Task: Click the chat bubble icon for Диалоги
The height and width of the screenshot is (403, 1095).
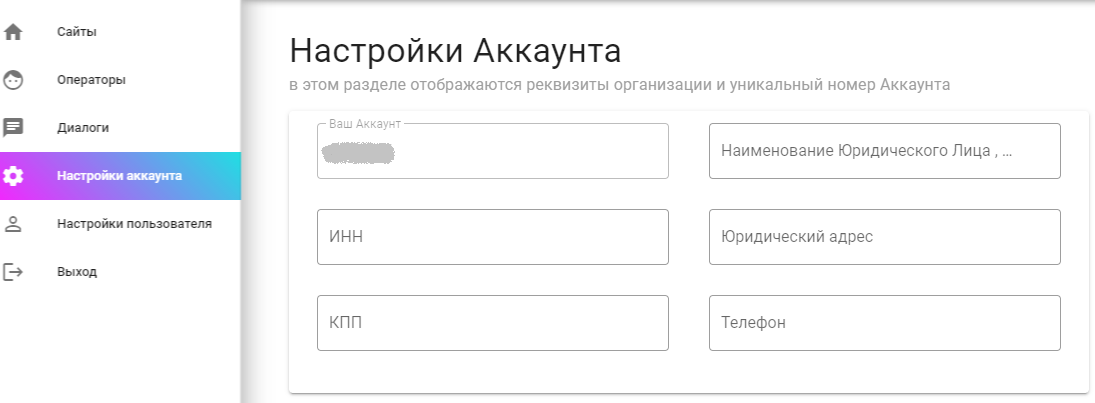Action: coord(13,128)
